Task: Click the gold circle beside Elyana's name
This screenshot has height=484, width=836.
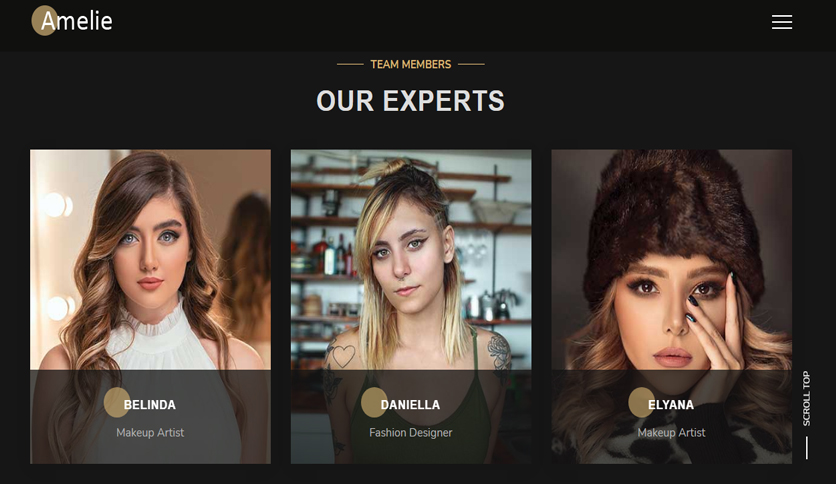Action: pos(641,402)
